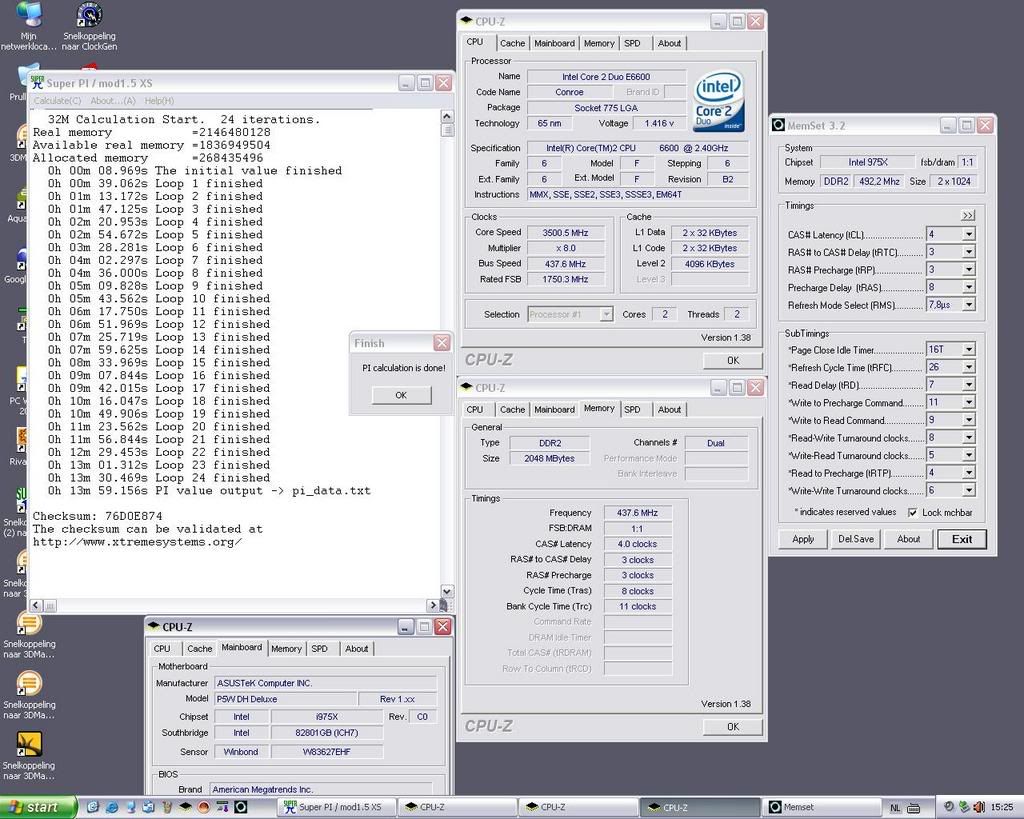Image resolution: width=1024 pixels, height=819 pixels.
Task: Open Write to Read Command dropdown
Action: pos(968,420)
